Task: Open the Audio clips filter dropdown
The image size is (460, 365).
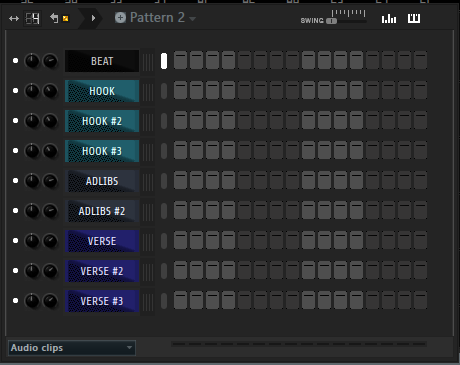Action: coord(72,348)
